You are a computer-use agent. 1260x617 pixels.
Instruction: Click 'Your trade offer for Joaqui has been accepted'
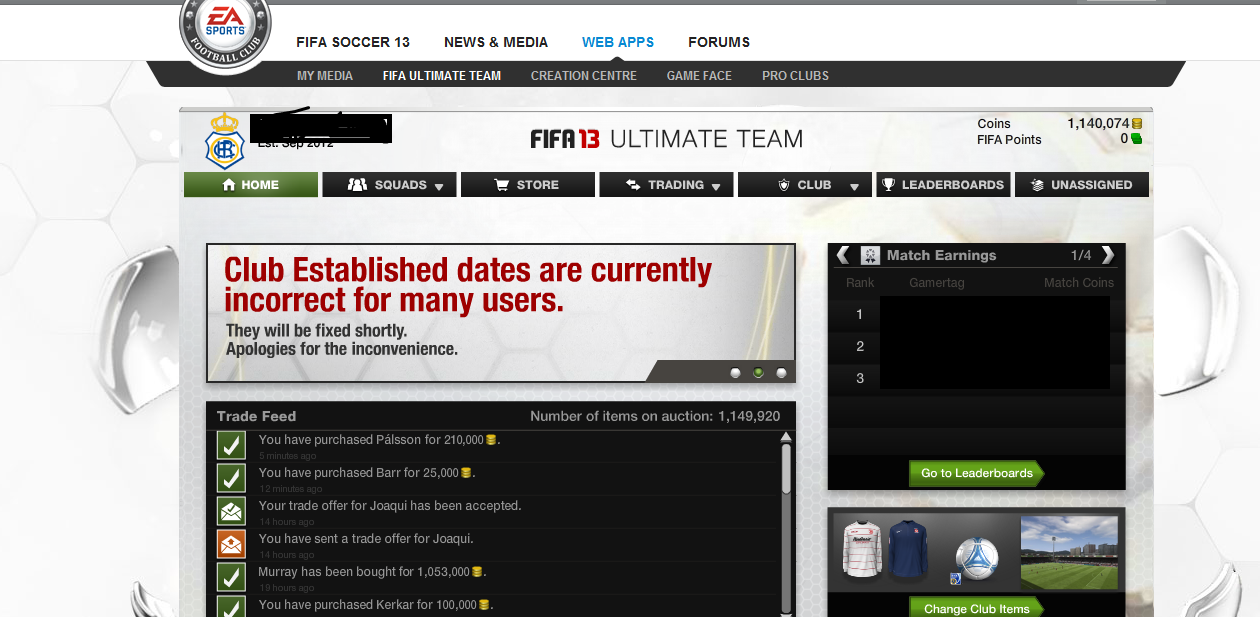(390, 506)
